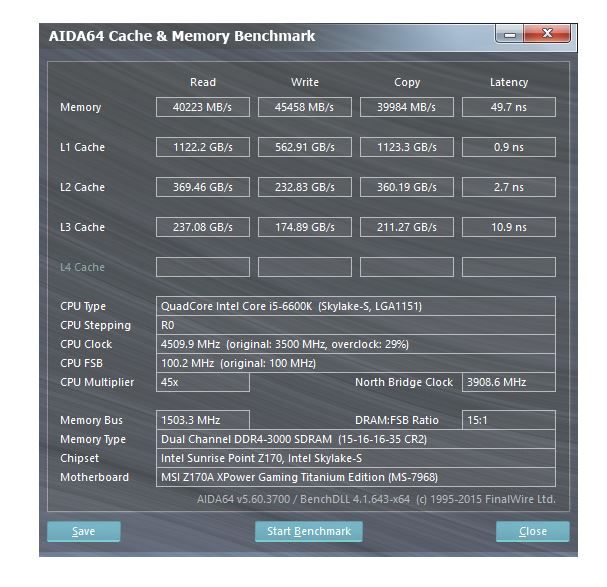607x587 pixels.
Task: Select North Bridge Clock value 3908.6 MHz
Action: click(x=509, y=382)
